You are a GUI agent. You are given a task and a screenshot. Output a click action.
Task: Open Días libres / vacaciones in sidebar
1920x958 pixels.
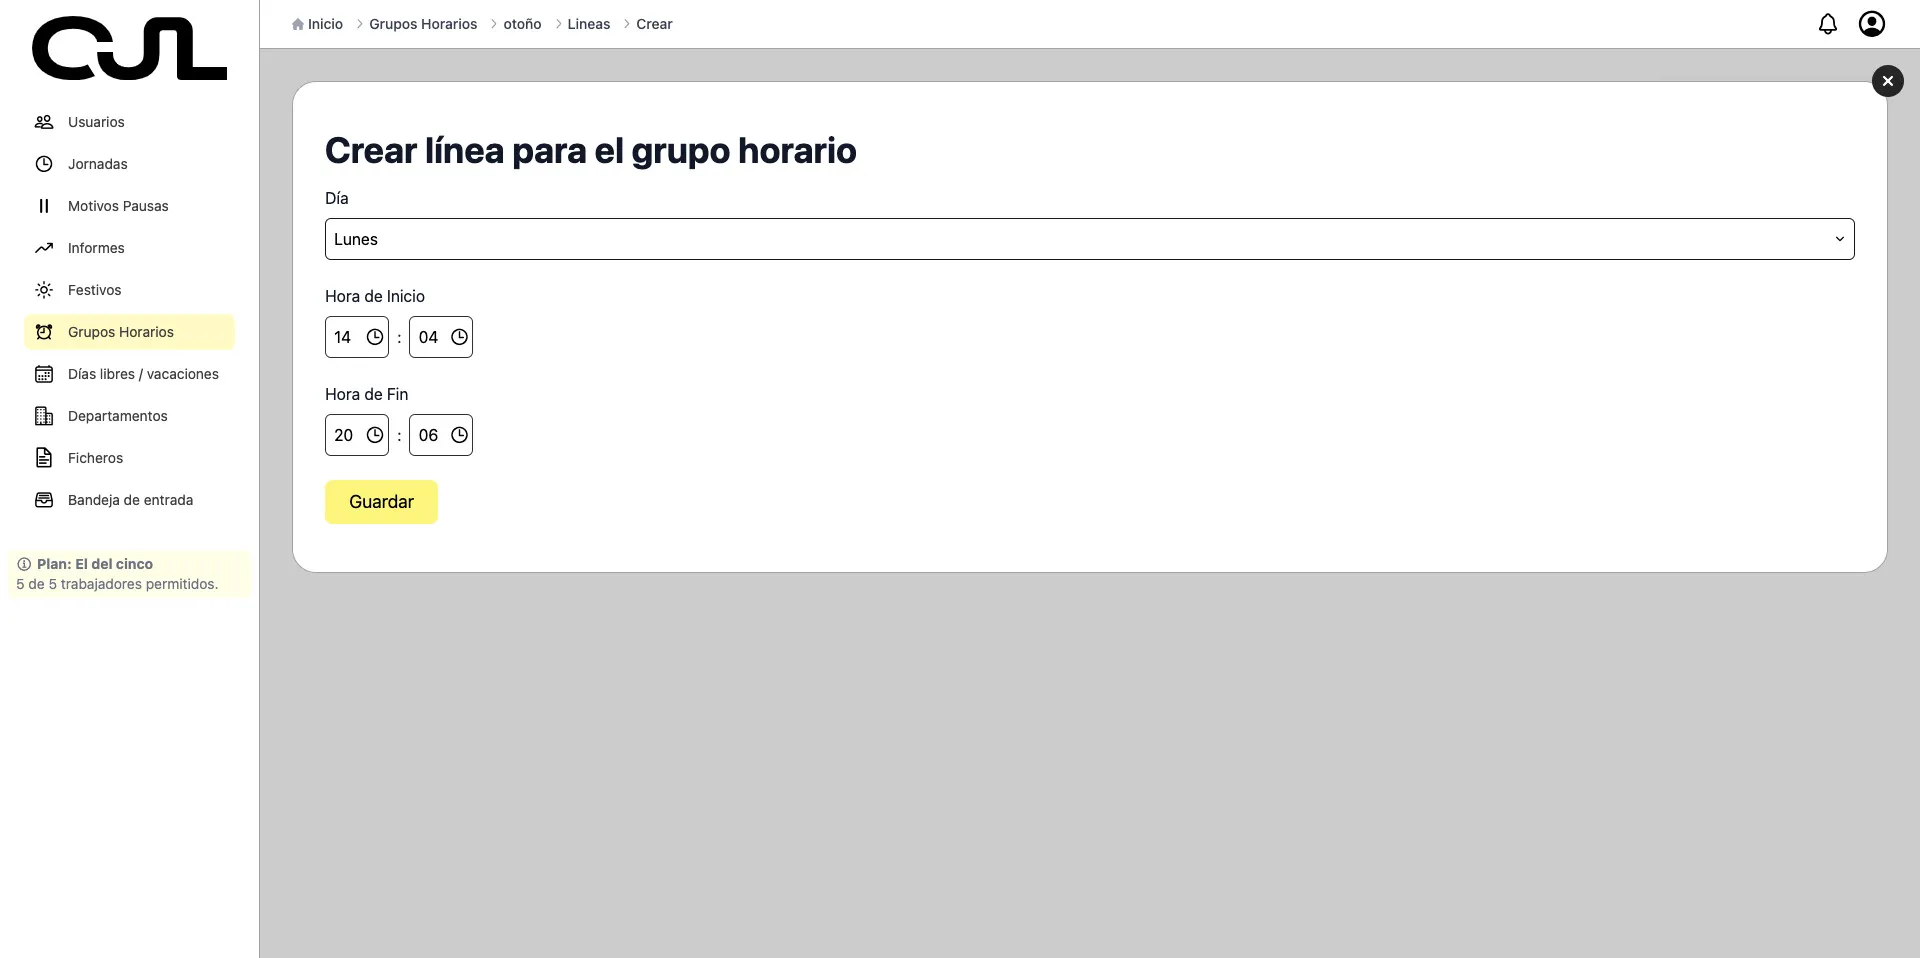(143, 374)
